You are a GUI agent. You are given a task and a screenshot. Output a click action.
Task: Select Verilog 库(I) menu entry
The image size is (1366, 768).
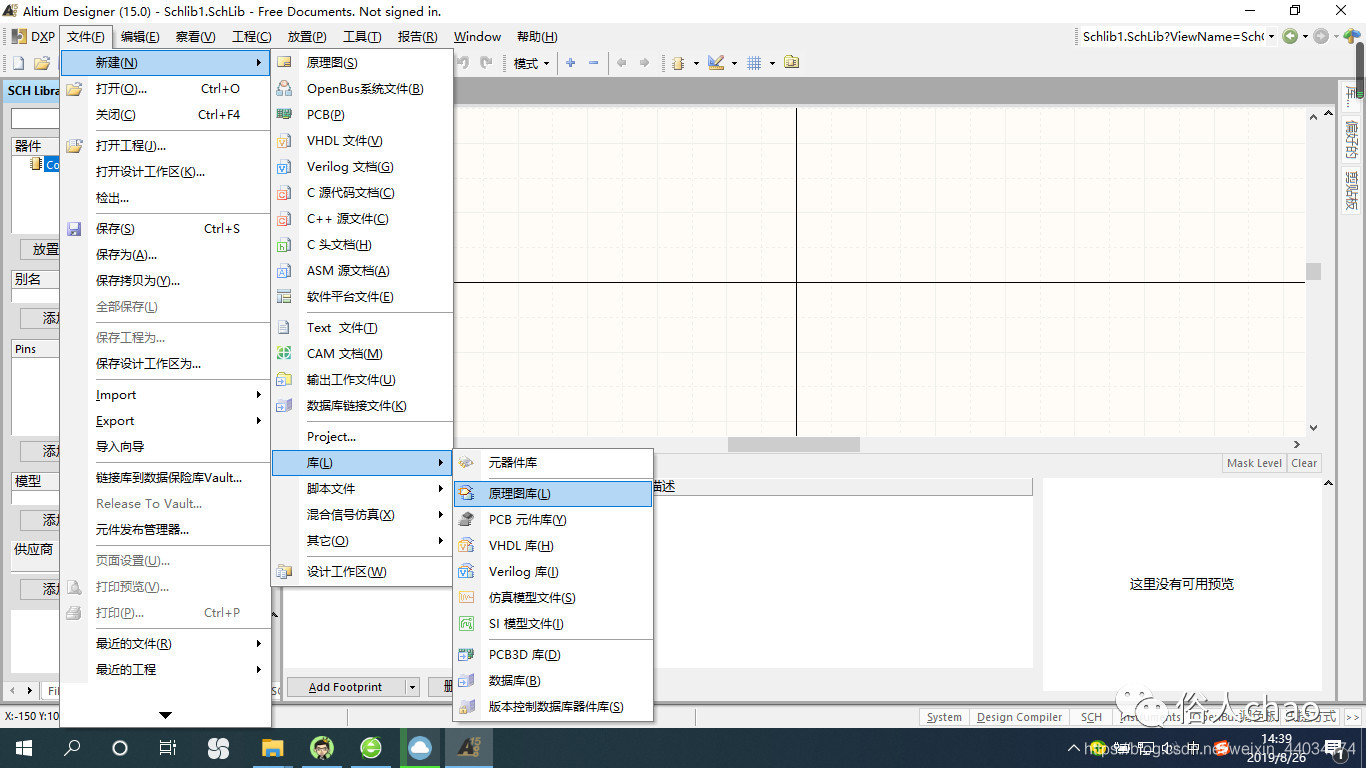pyautogui.click(x=552, y=572)
